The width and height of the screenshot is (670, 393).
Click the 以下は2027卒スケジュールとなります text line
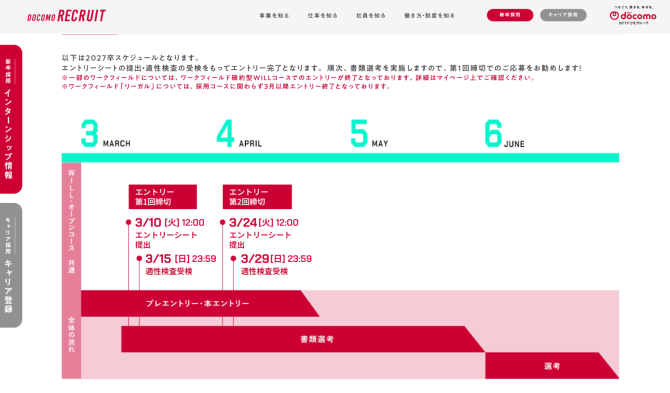pyautogui.click(x=131, y=58)
